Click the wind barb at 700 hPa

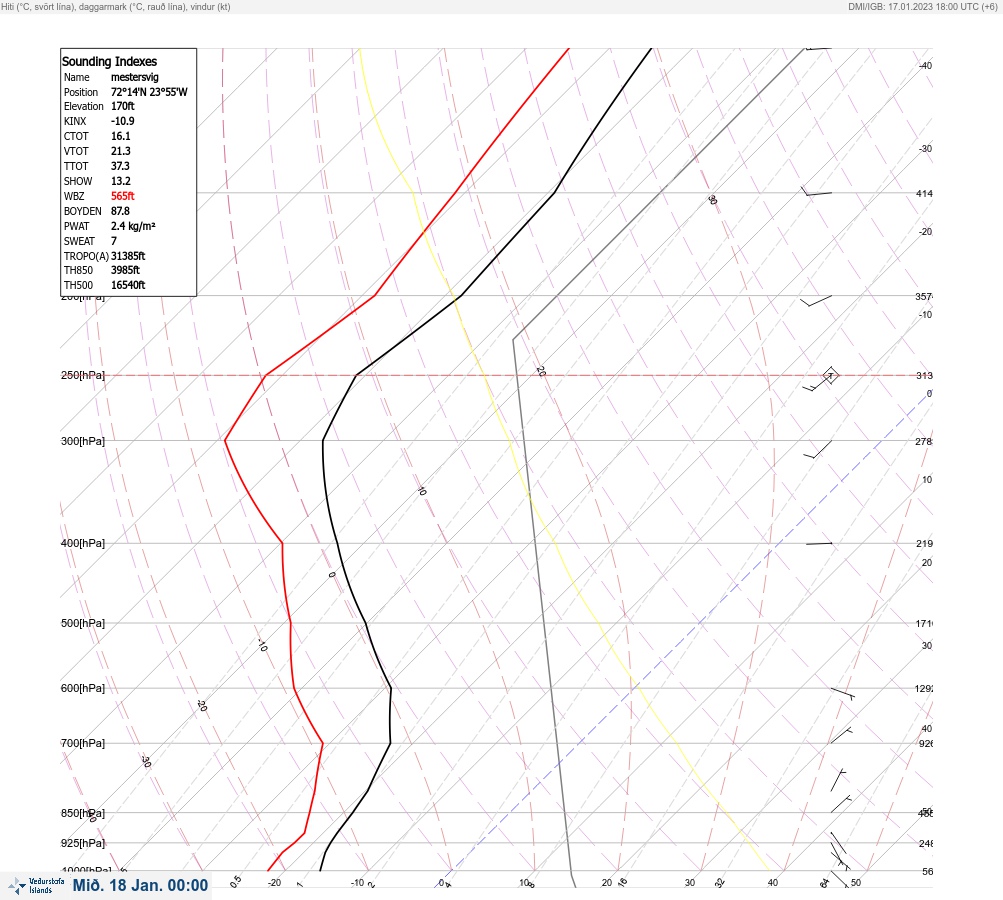(x=841, y=736)
